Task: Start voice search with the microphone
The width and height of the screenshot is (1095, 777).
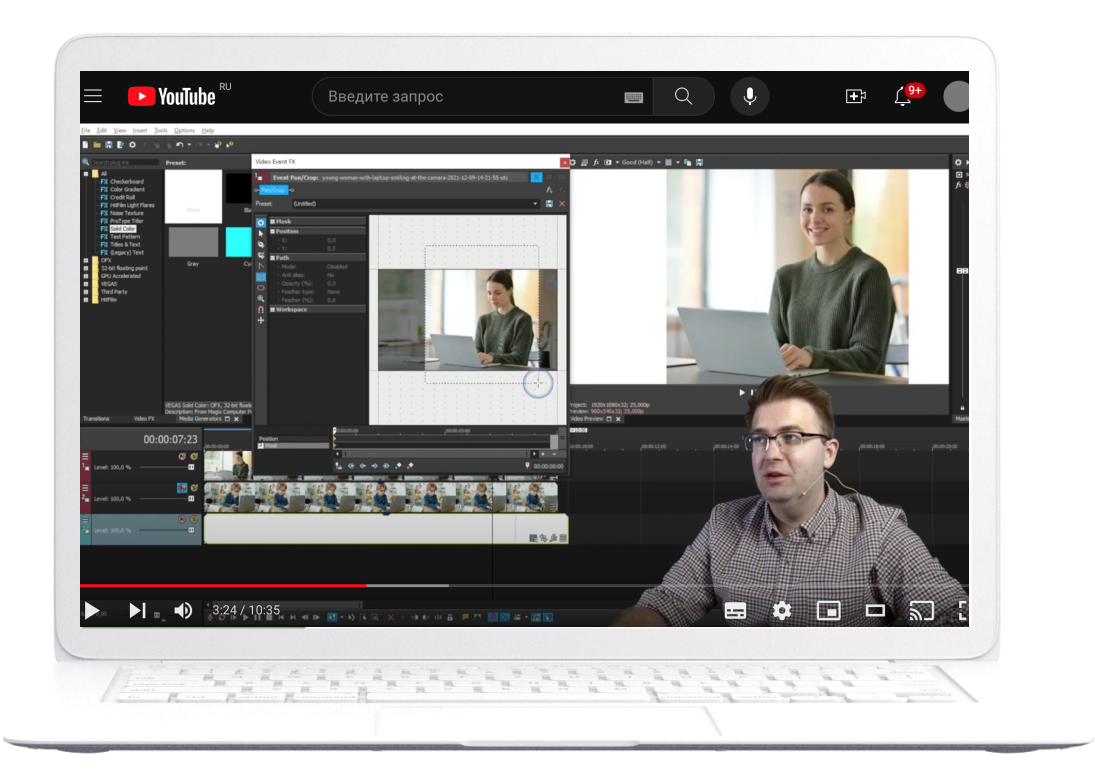Action: [x=749, y=96]
